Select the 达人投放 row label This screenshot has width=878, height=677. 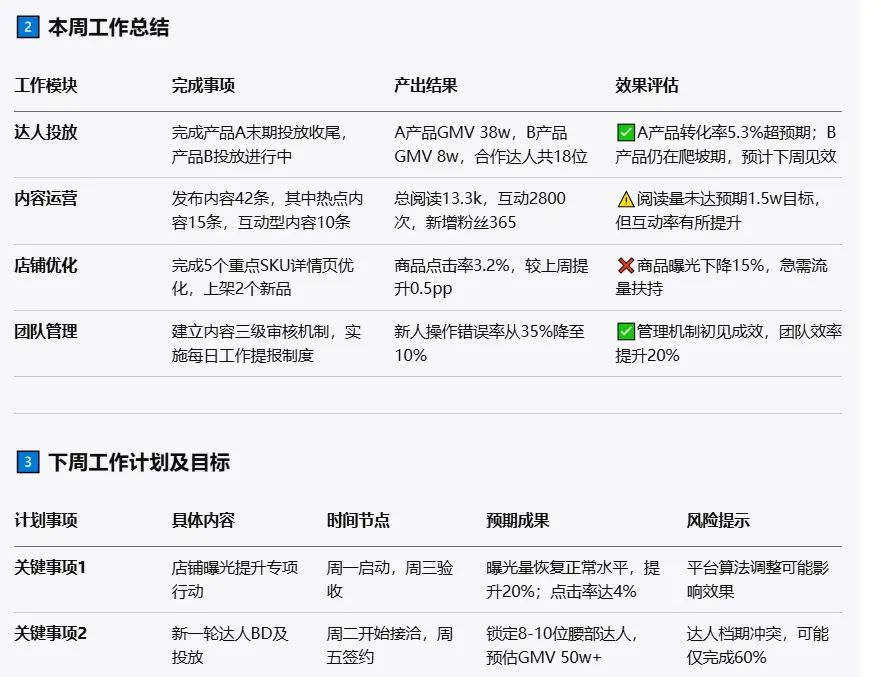[x=45, y=130]
